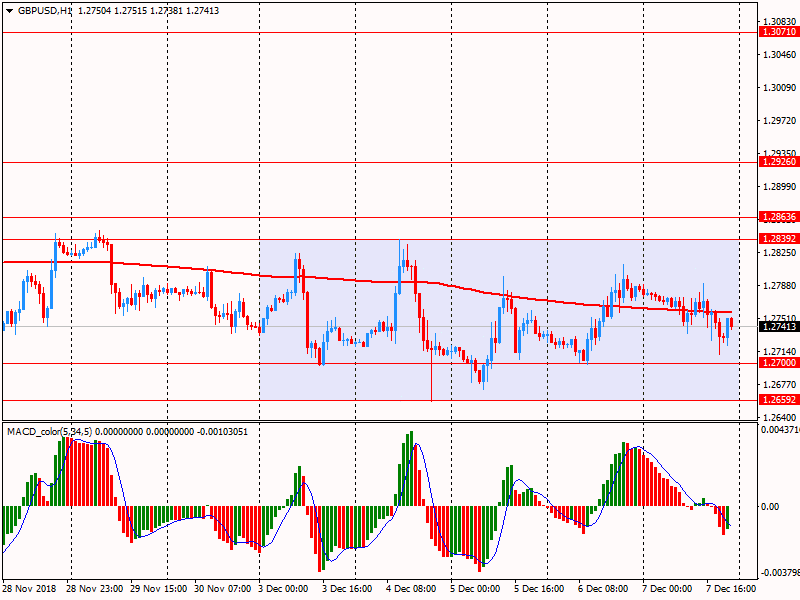Click the 4 Dec 08:00 time label
800x600 pixels.
tap(410, 589)
